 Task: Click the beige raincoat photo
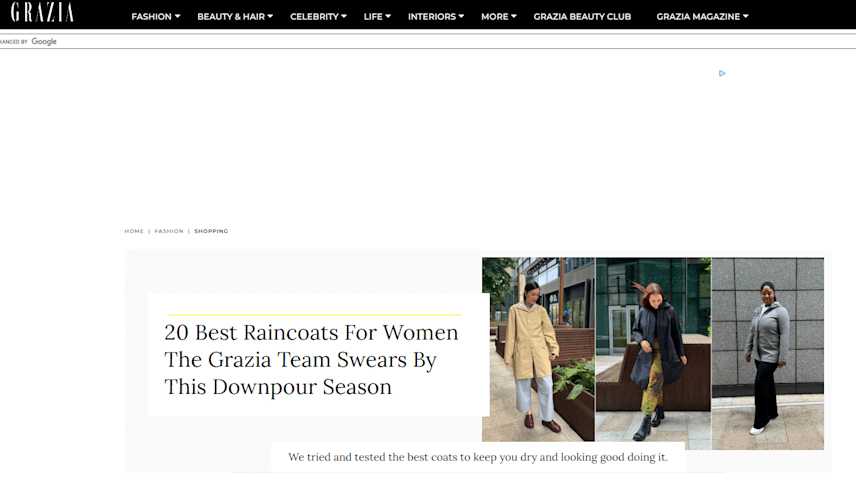538,350
